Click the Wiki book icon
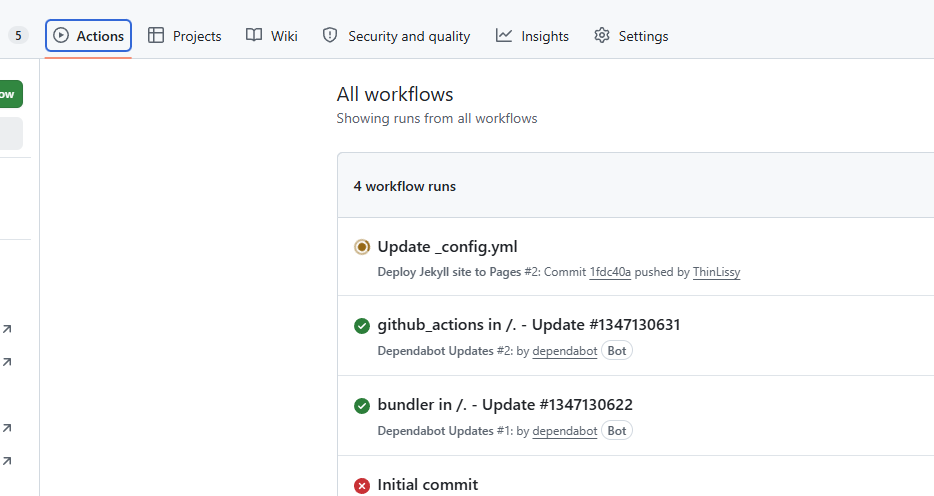This screenshot has height=496, width=934. pos(254,36)
